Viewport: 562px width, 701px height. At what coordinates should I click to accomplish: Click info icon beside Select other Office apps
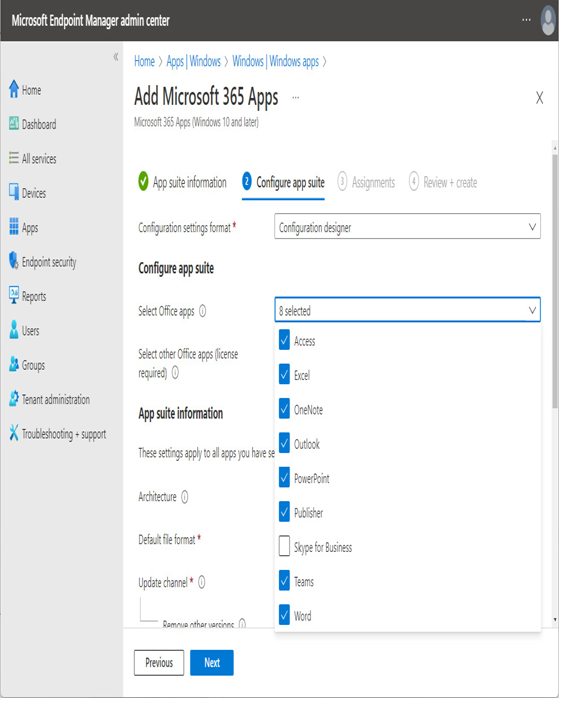tap(176, 373)
